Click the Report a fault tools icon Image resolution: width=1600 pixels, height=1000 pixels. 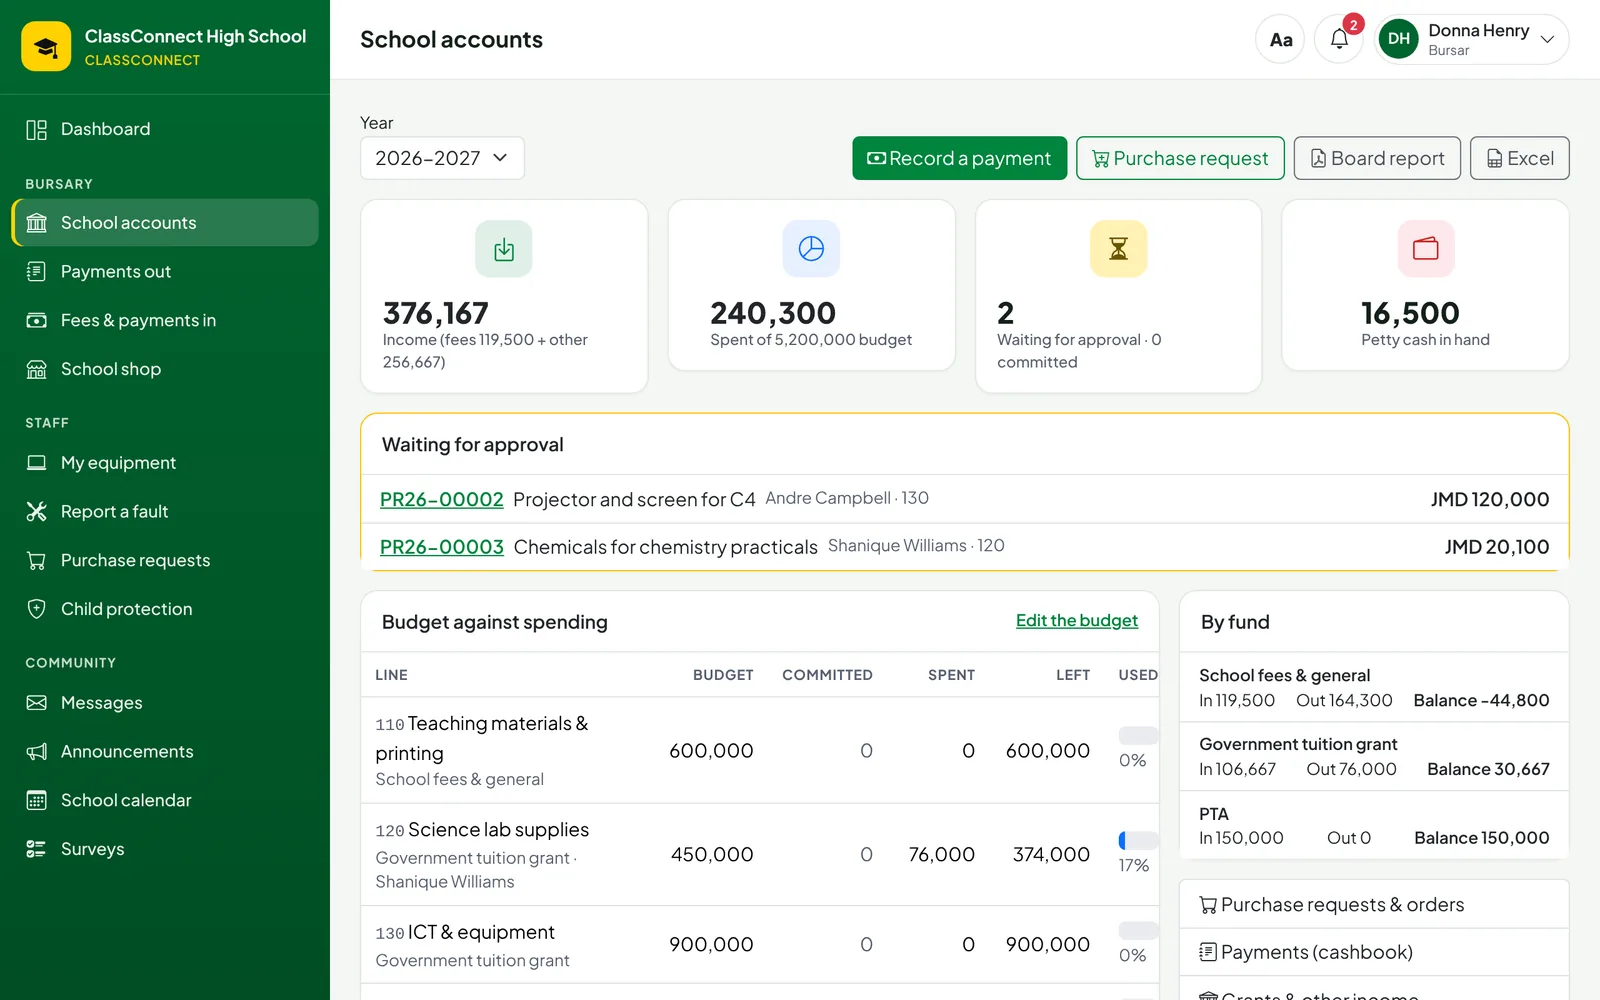[x=37, y=511]
